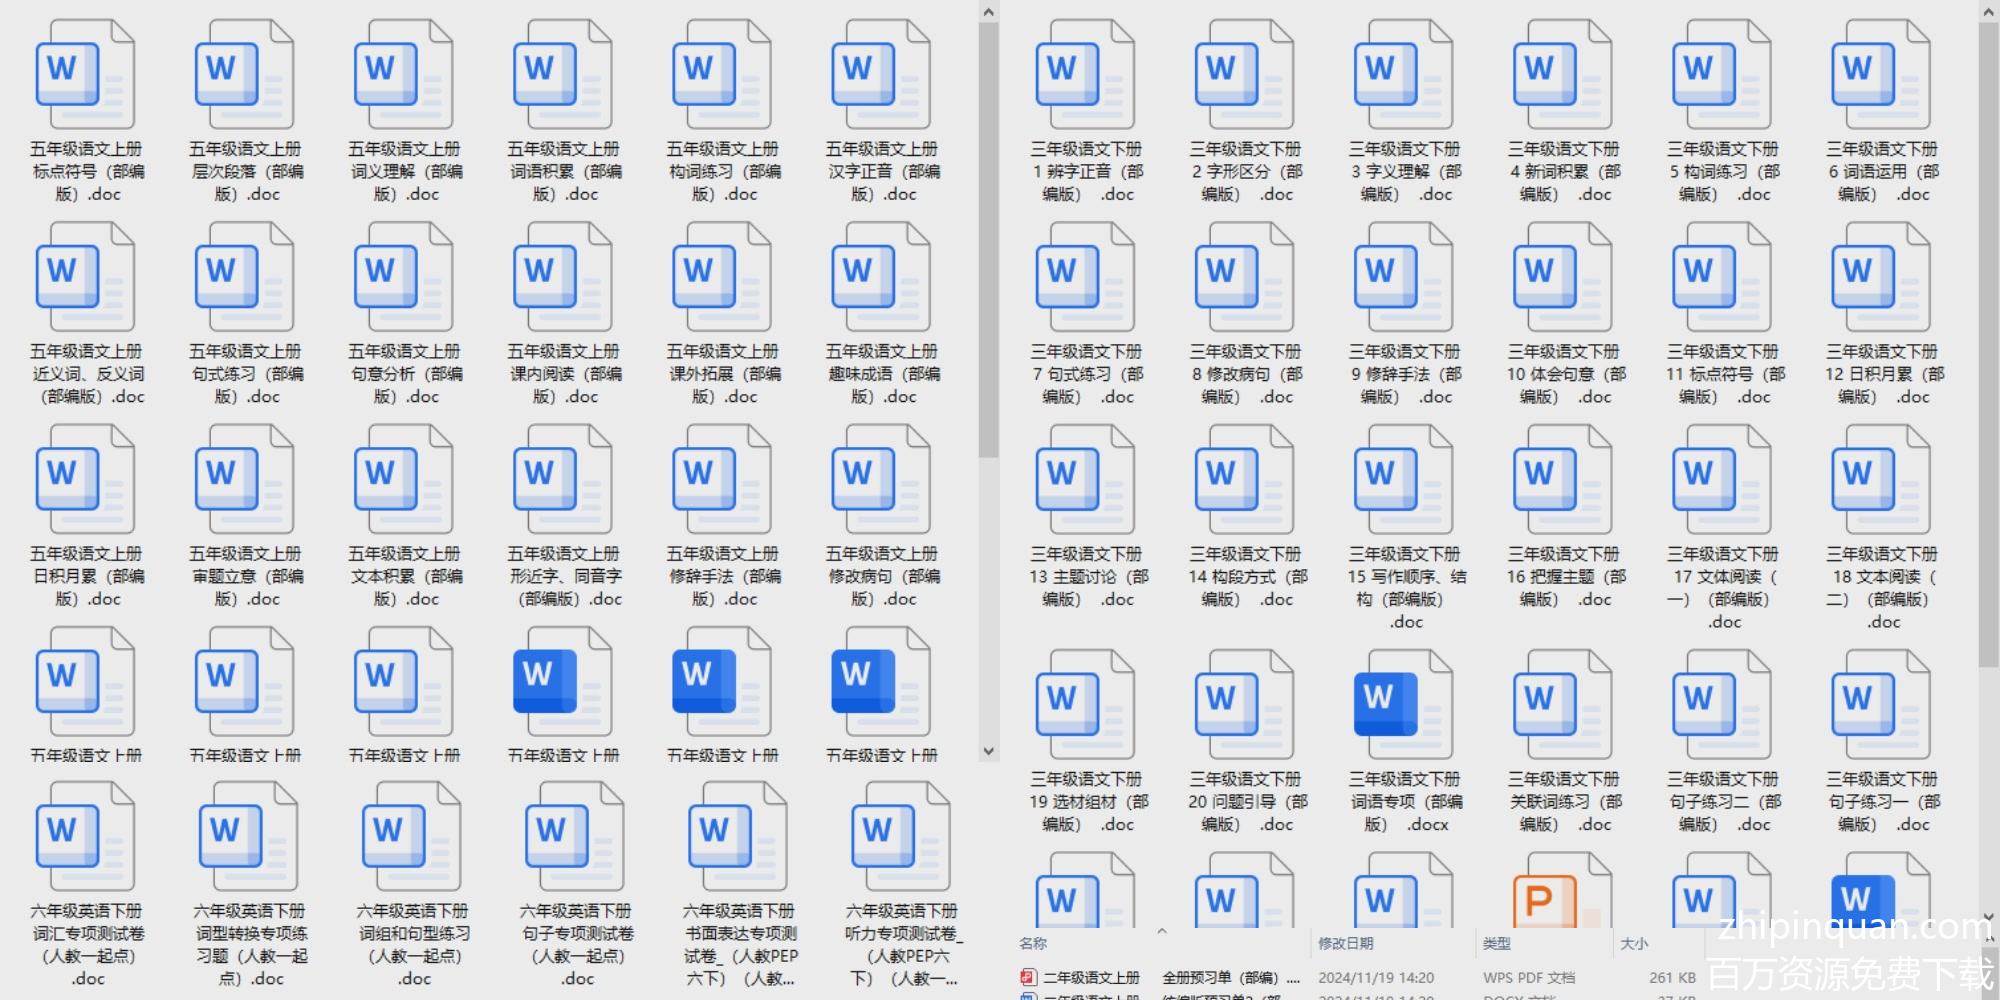Select the 三年级语文下册 18 文本阅读（二） filename
This screenshot has height=1000, width=2000.
pyautogui.click(x=1883, y=588)
